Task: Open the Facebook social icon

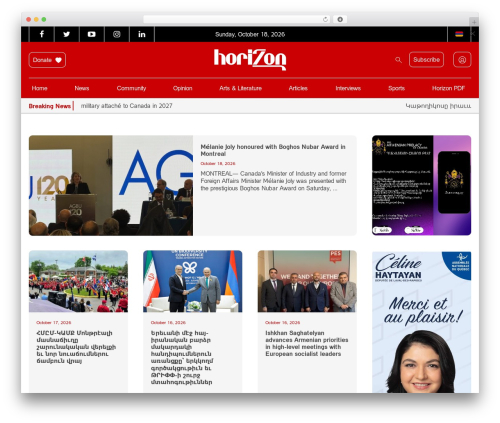Action: 42,34
